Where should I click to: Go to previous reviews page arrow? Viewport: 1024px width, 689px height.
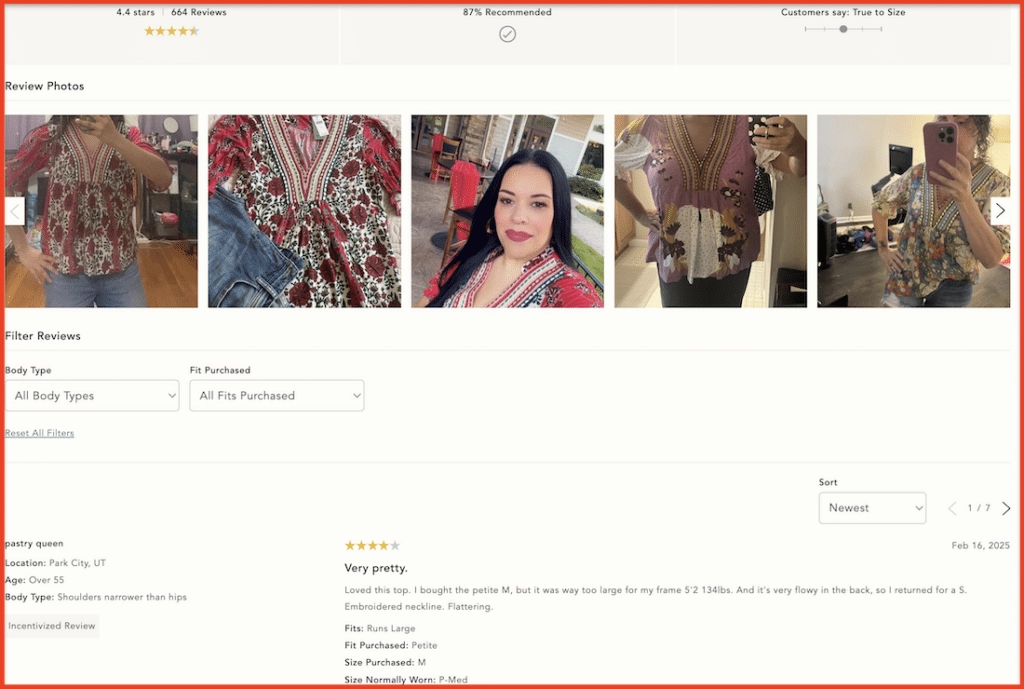pos(952,508)
